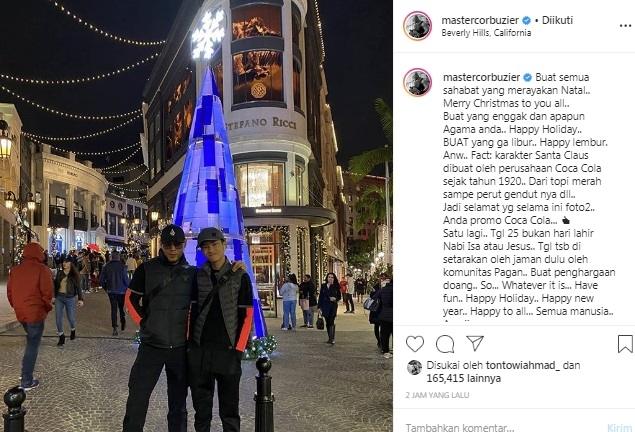Screen dimensions: 635x432
Task: Open Beverly Hills, California location link
Action: coord(486,33)
